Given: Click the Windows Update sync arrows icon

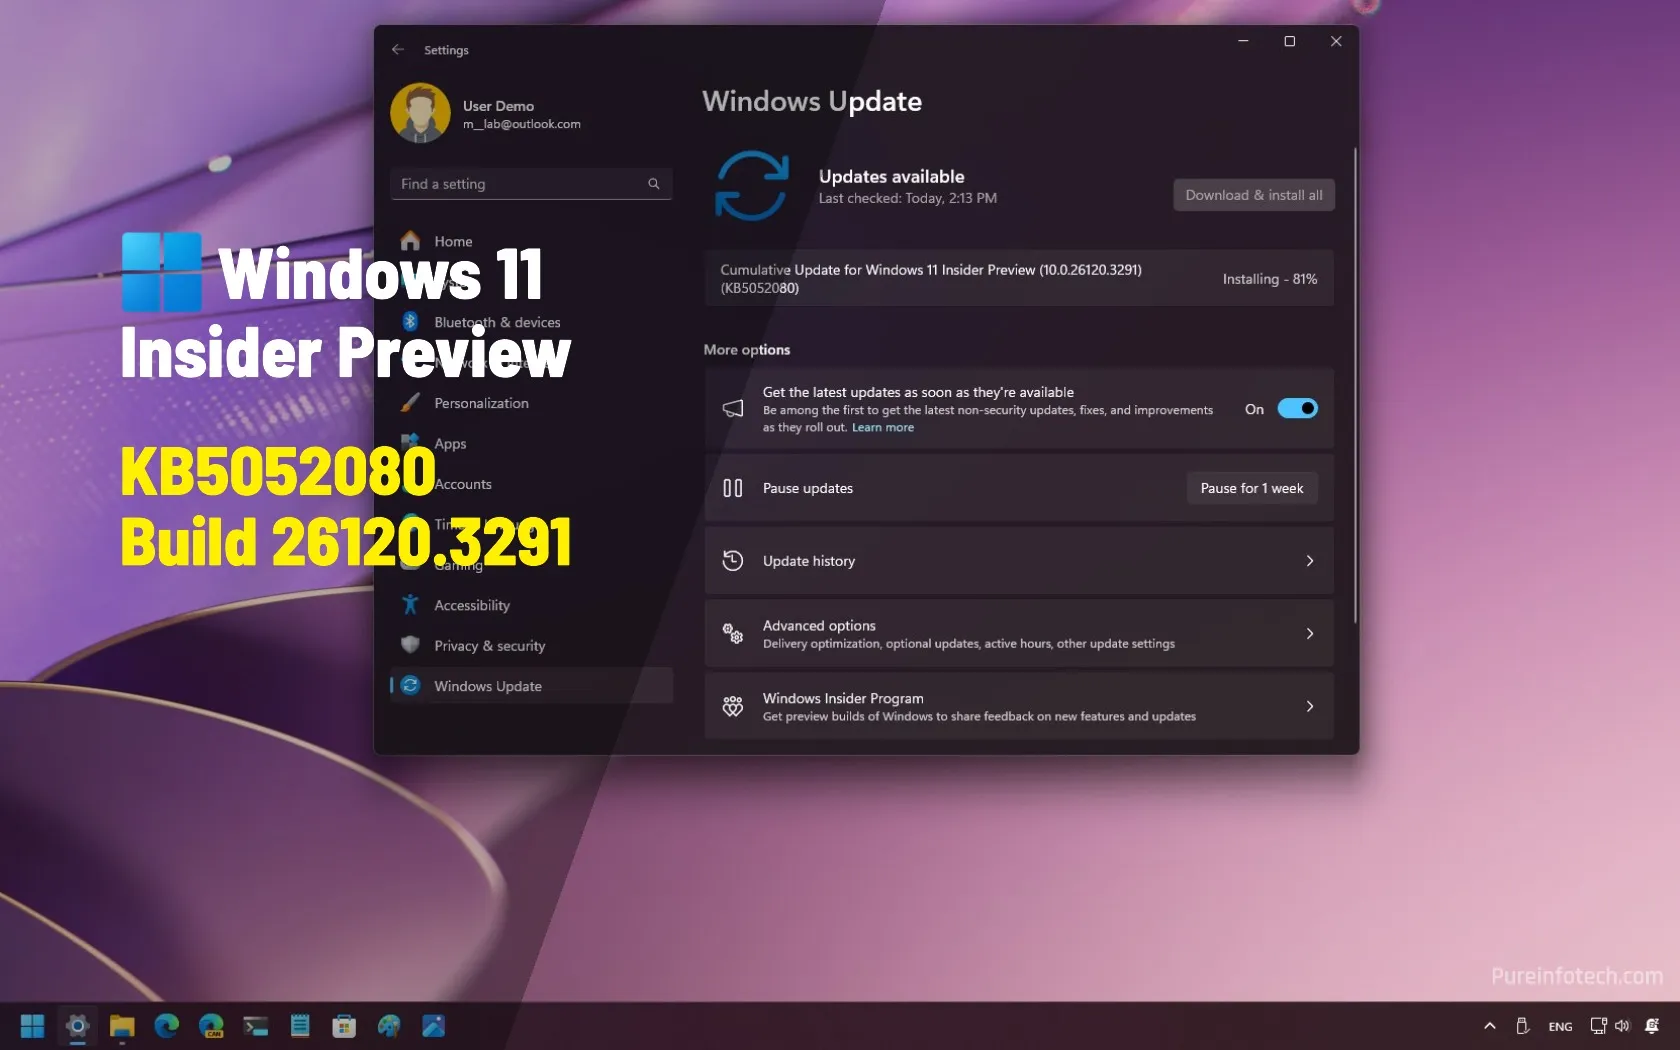Looking at the screenshot, I should point(752,186).
